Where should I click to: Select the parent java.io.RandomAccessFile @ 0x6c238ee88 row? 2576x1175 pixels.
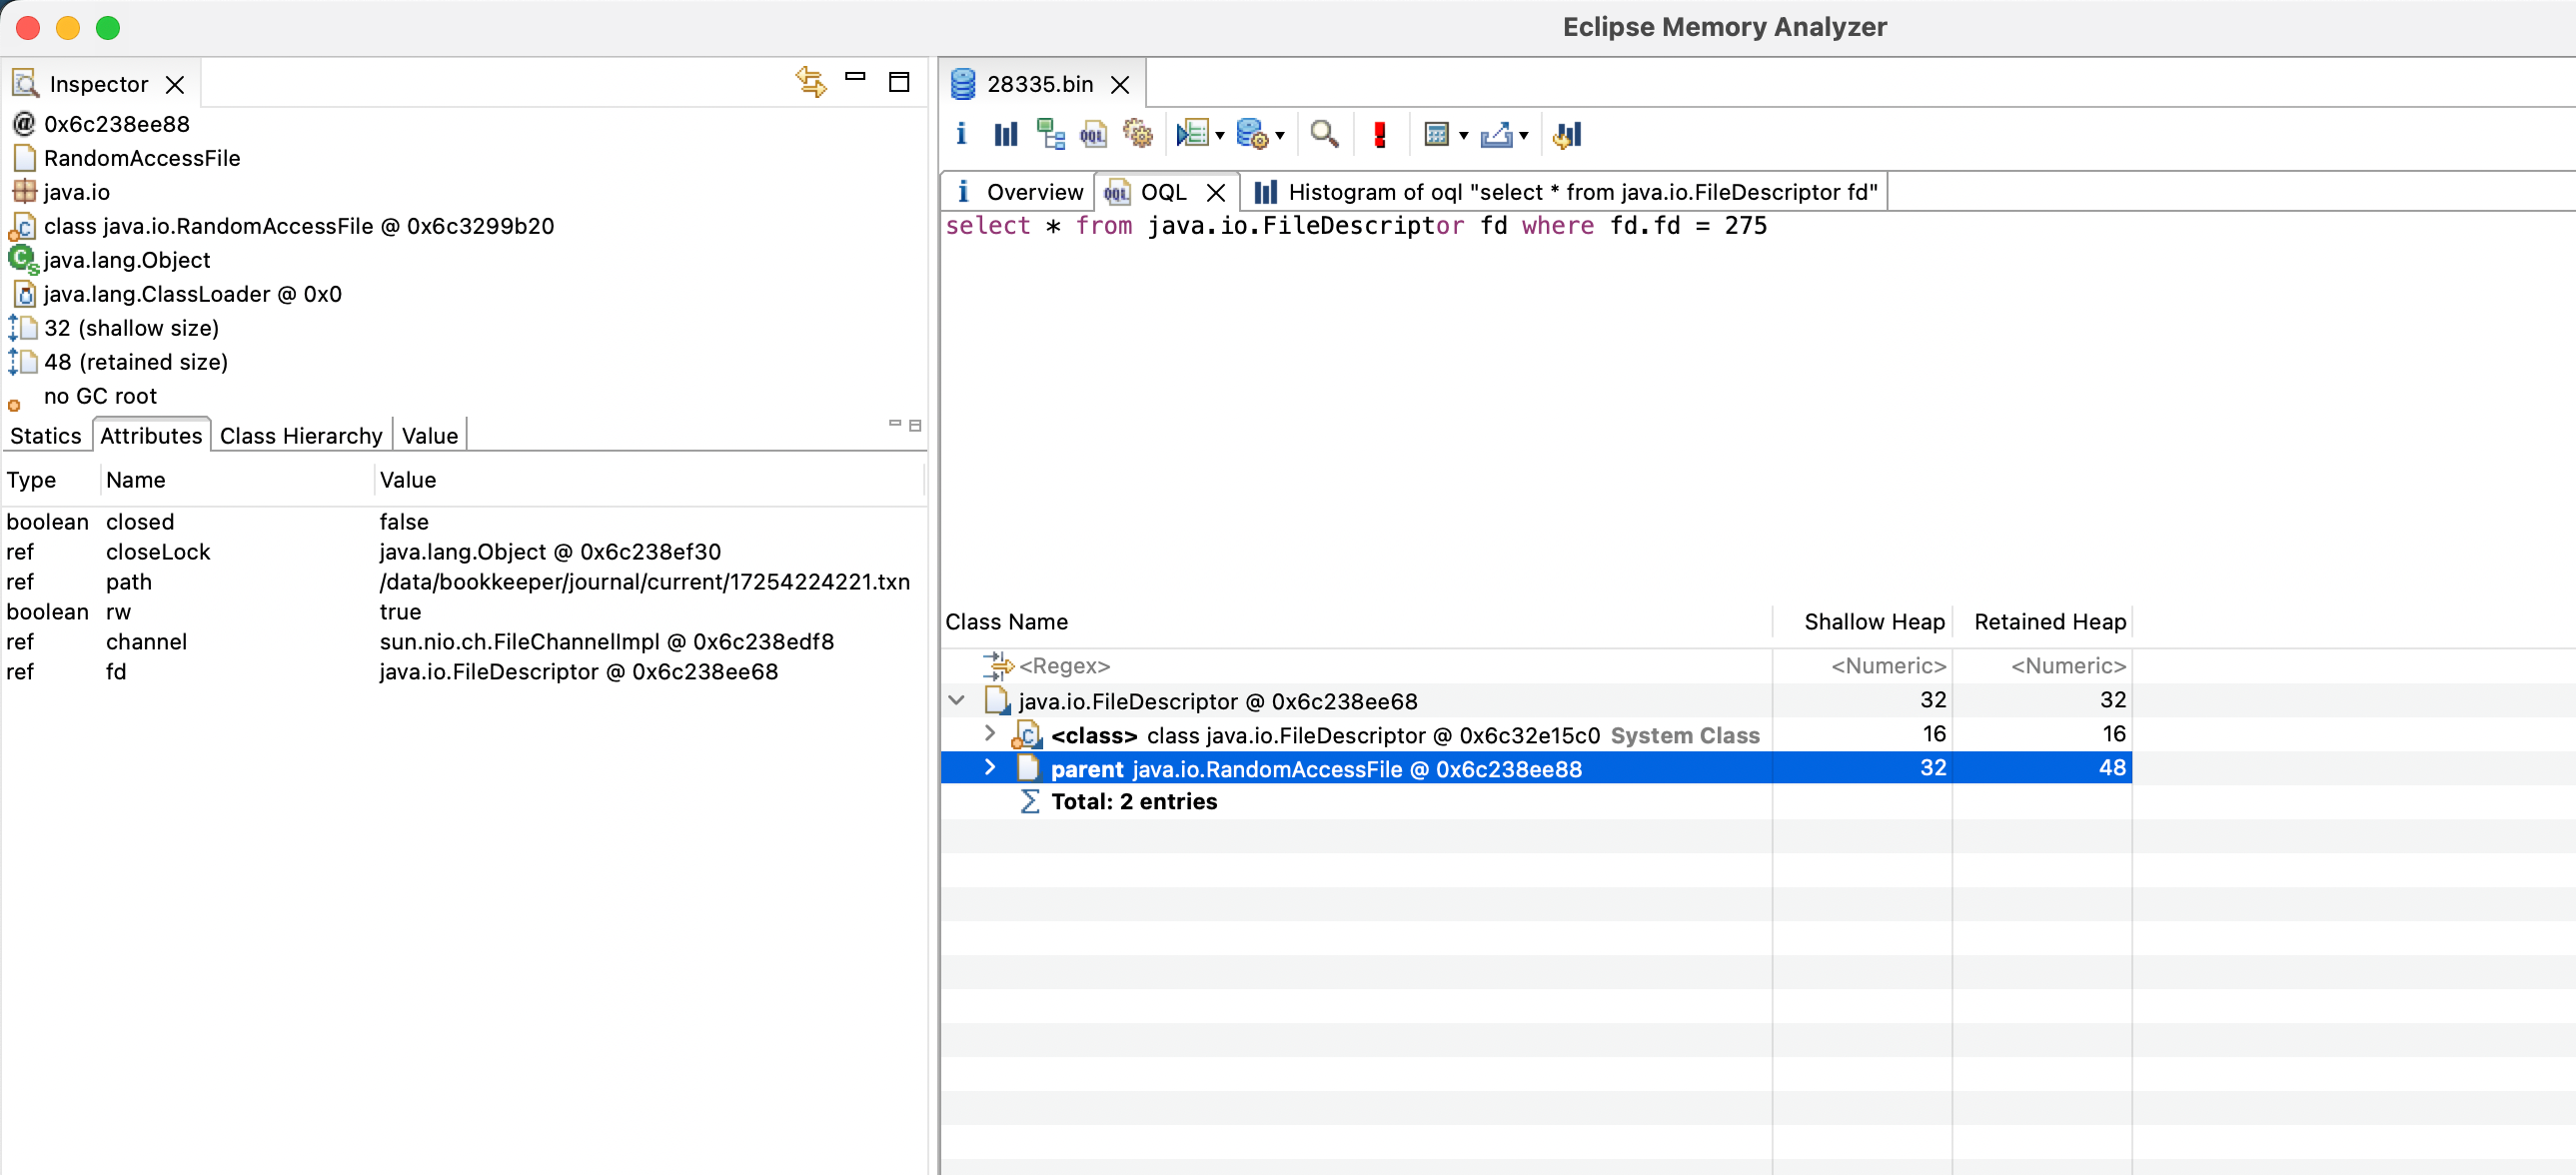(x=1536, y=768)
